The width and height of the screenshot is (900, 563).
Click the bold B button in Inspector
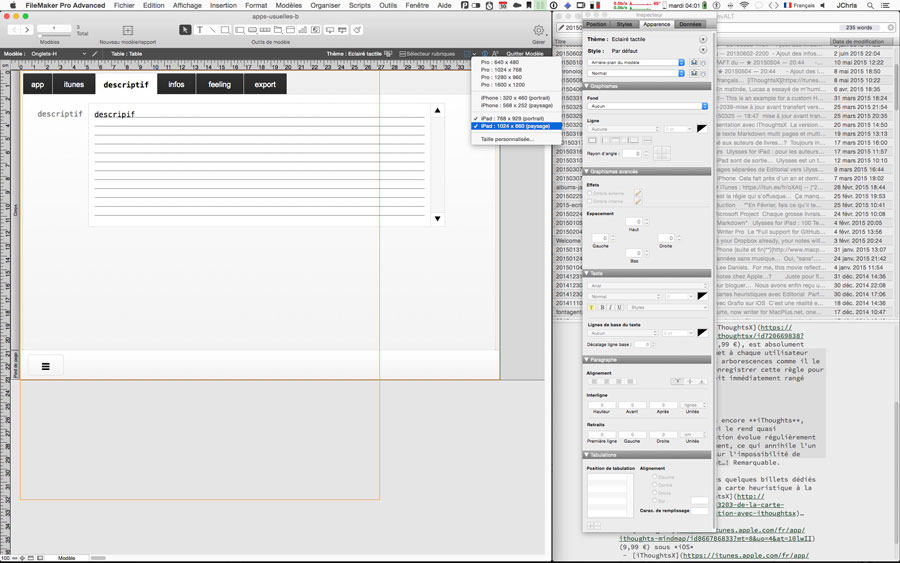click(x=602, y=308)
